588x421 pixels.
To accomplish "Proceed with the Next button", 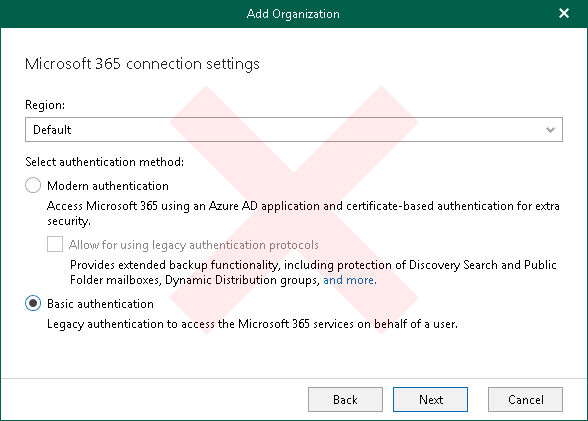I will (x=430, y=400).
